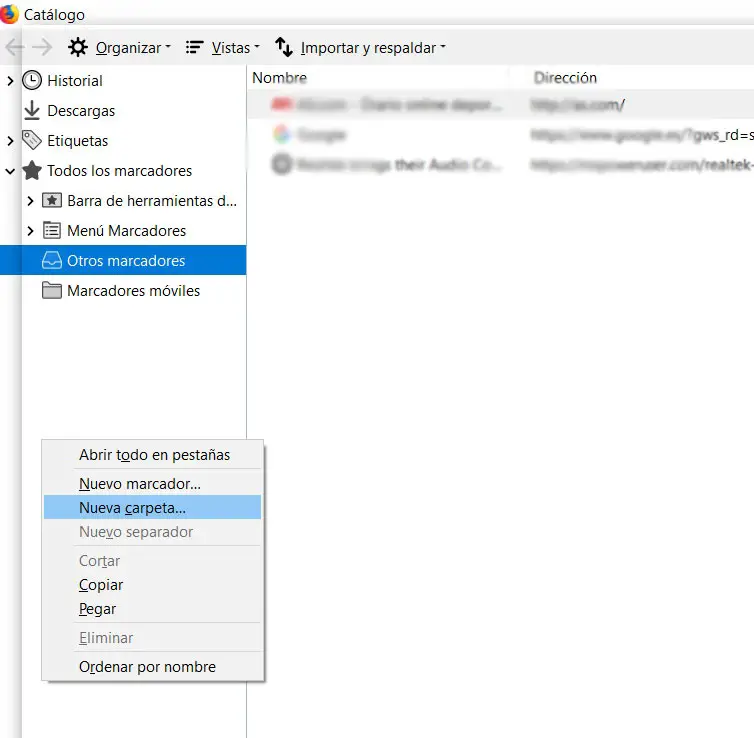Select Descargas in the sidebar
The width and height of the screenshot is (754, 738).
(x=81, y=111)
